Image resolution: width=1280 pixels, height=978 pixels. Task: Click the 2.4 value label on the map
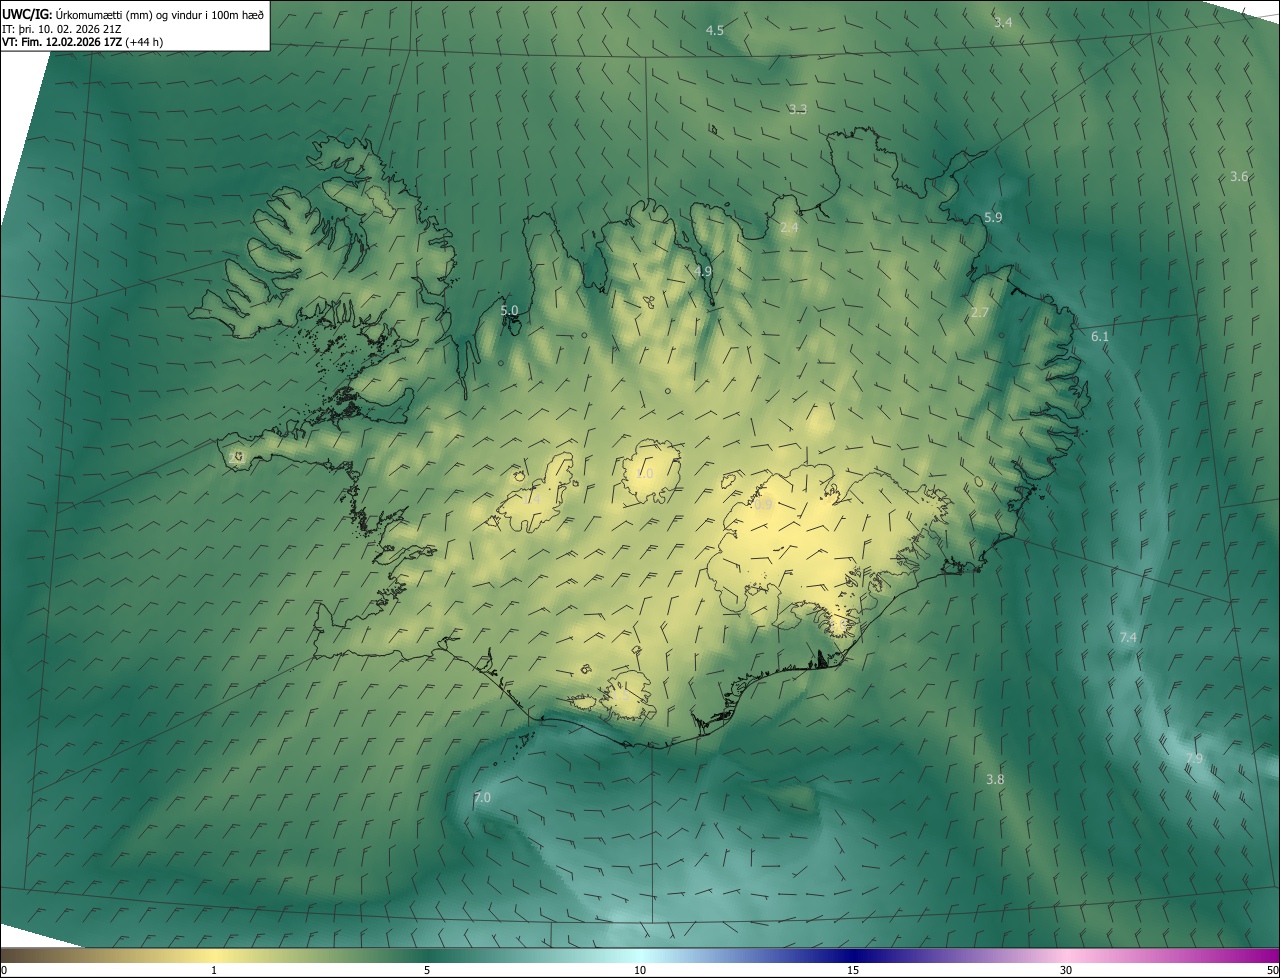tap(789, 228)
